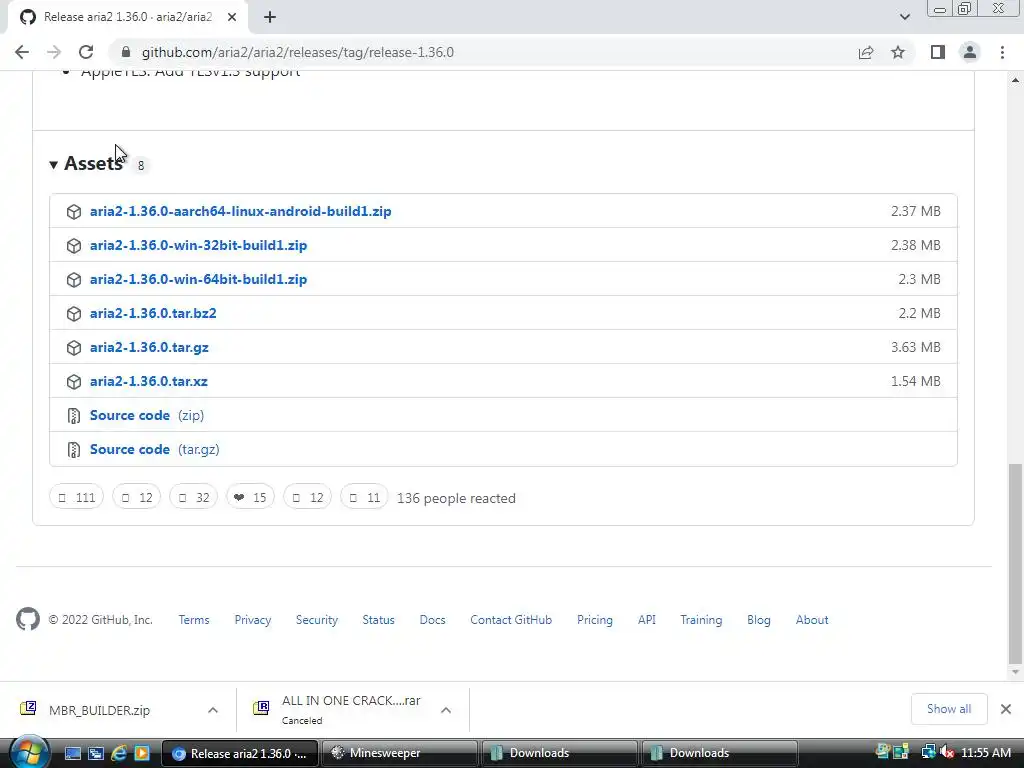Toggle the reaction with 111 count
Viewport: 1024px width, 768px height.
pos(76,498)
